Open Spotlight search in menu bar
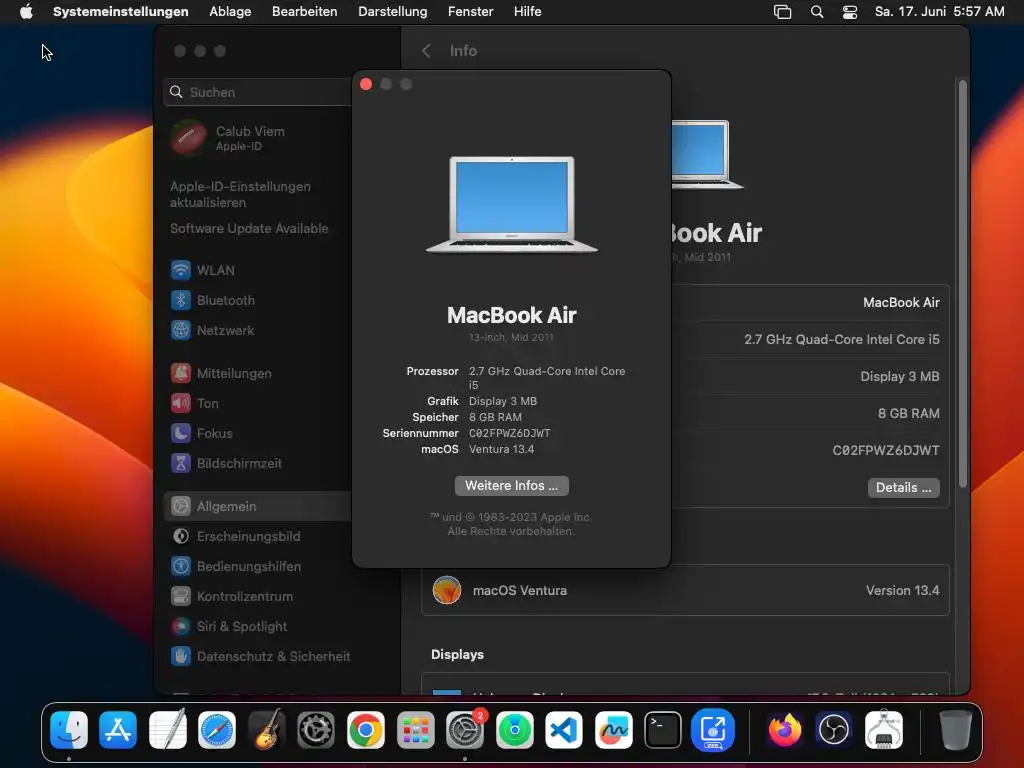Screen dimensions: 1024x768 point(816,11)
